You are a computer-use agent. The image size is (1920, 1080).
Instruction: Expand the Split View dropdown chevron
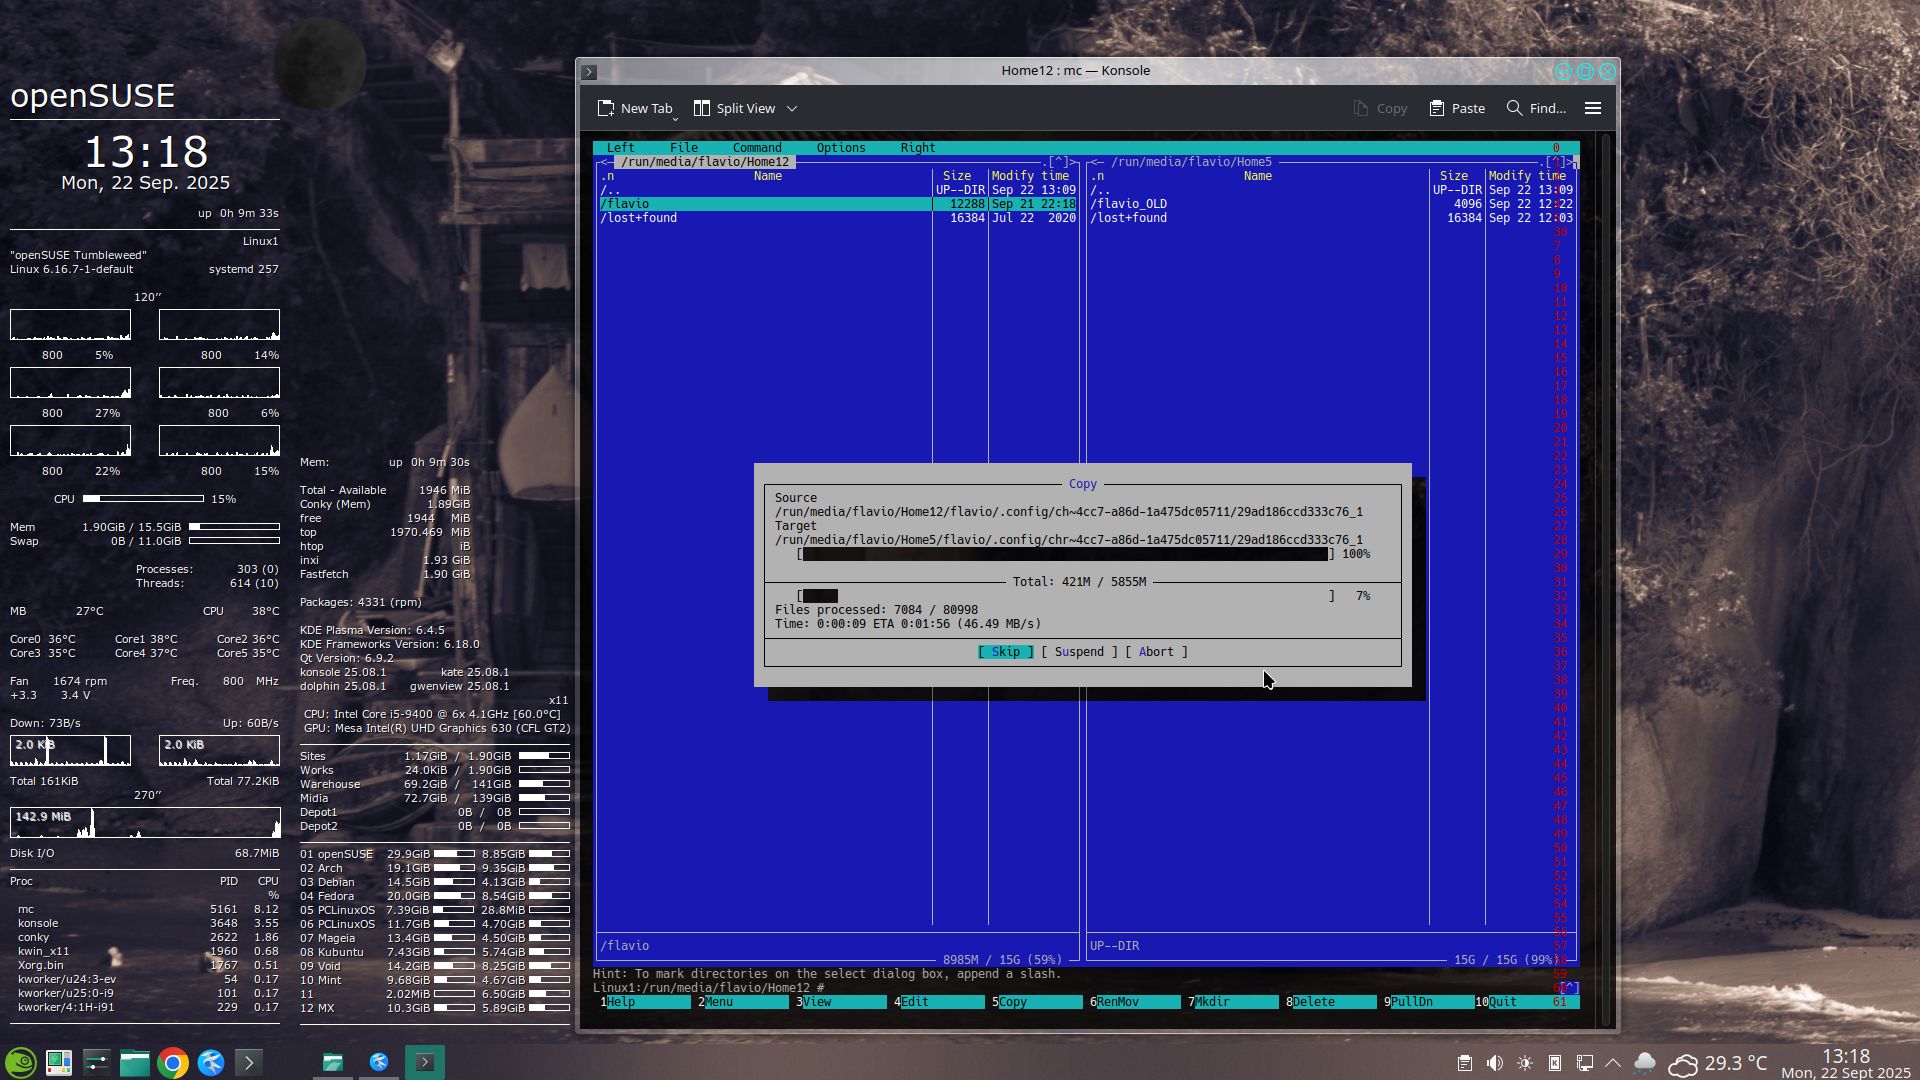(x=792, y=108)
